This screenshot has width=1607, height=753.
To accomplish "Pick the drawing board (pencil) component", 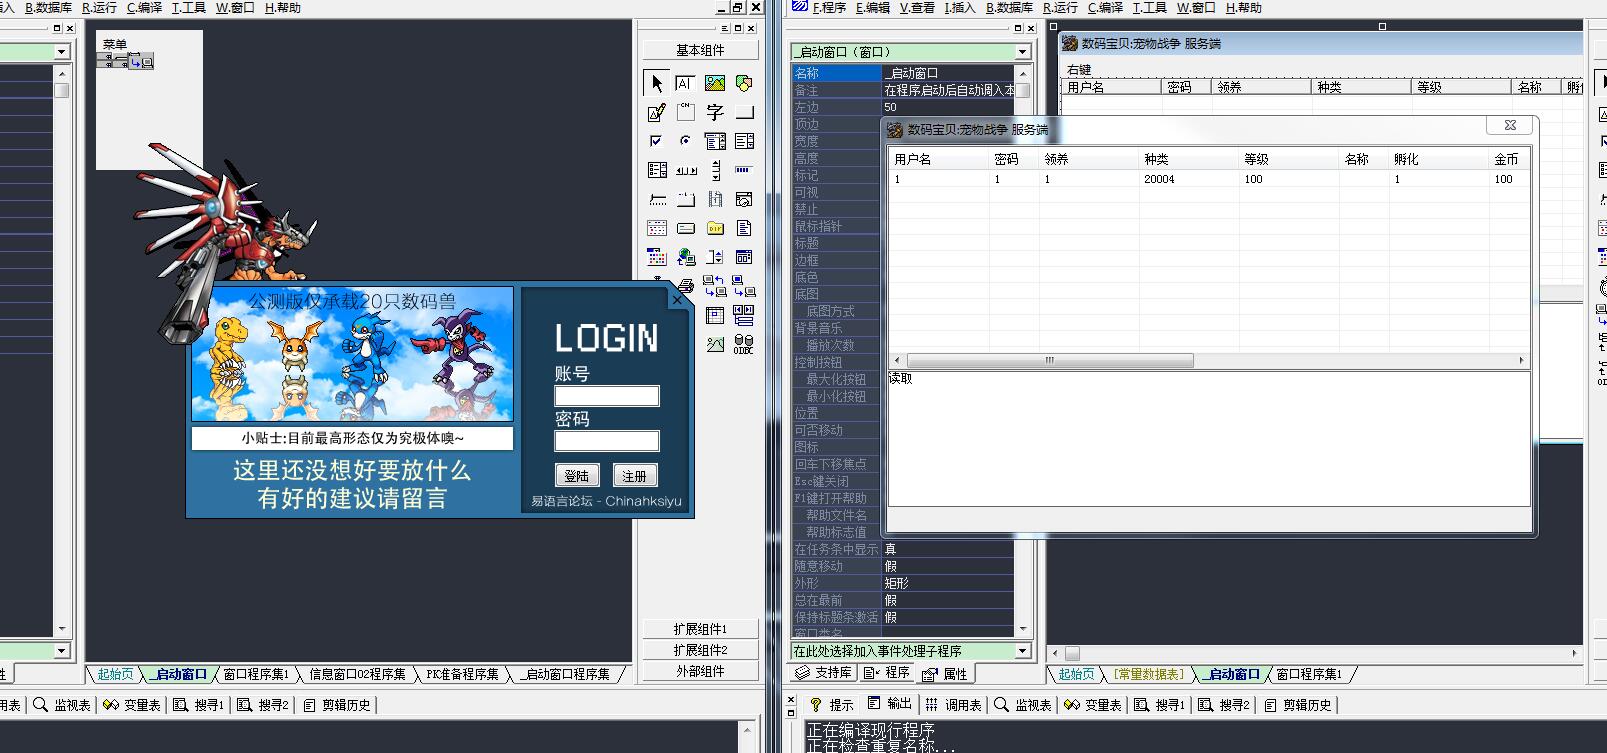I will coord(656,112).
